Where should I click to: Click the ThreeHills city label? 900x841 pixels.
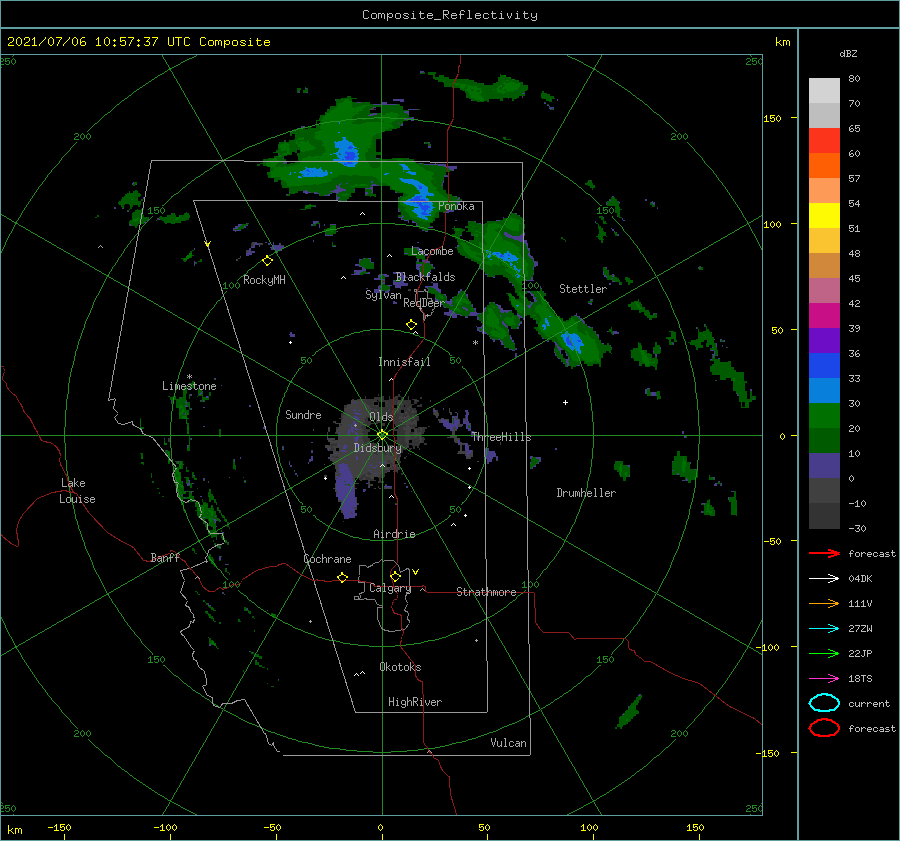coord(501,437)
